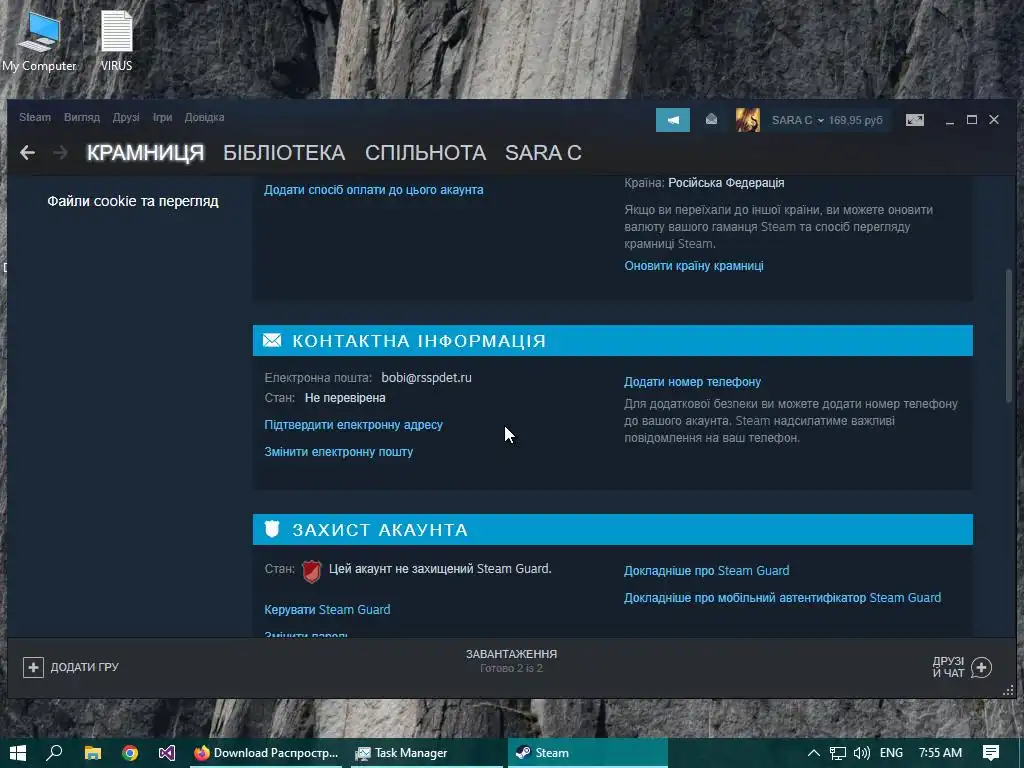Open the Steam inbox envelope icon
Image resolution: width=1024 pixels, height=768 pixels.
tap(711, 120)
